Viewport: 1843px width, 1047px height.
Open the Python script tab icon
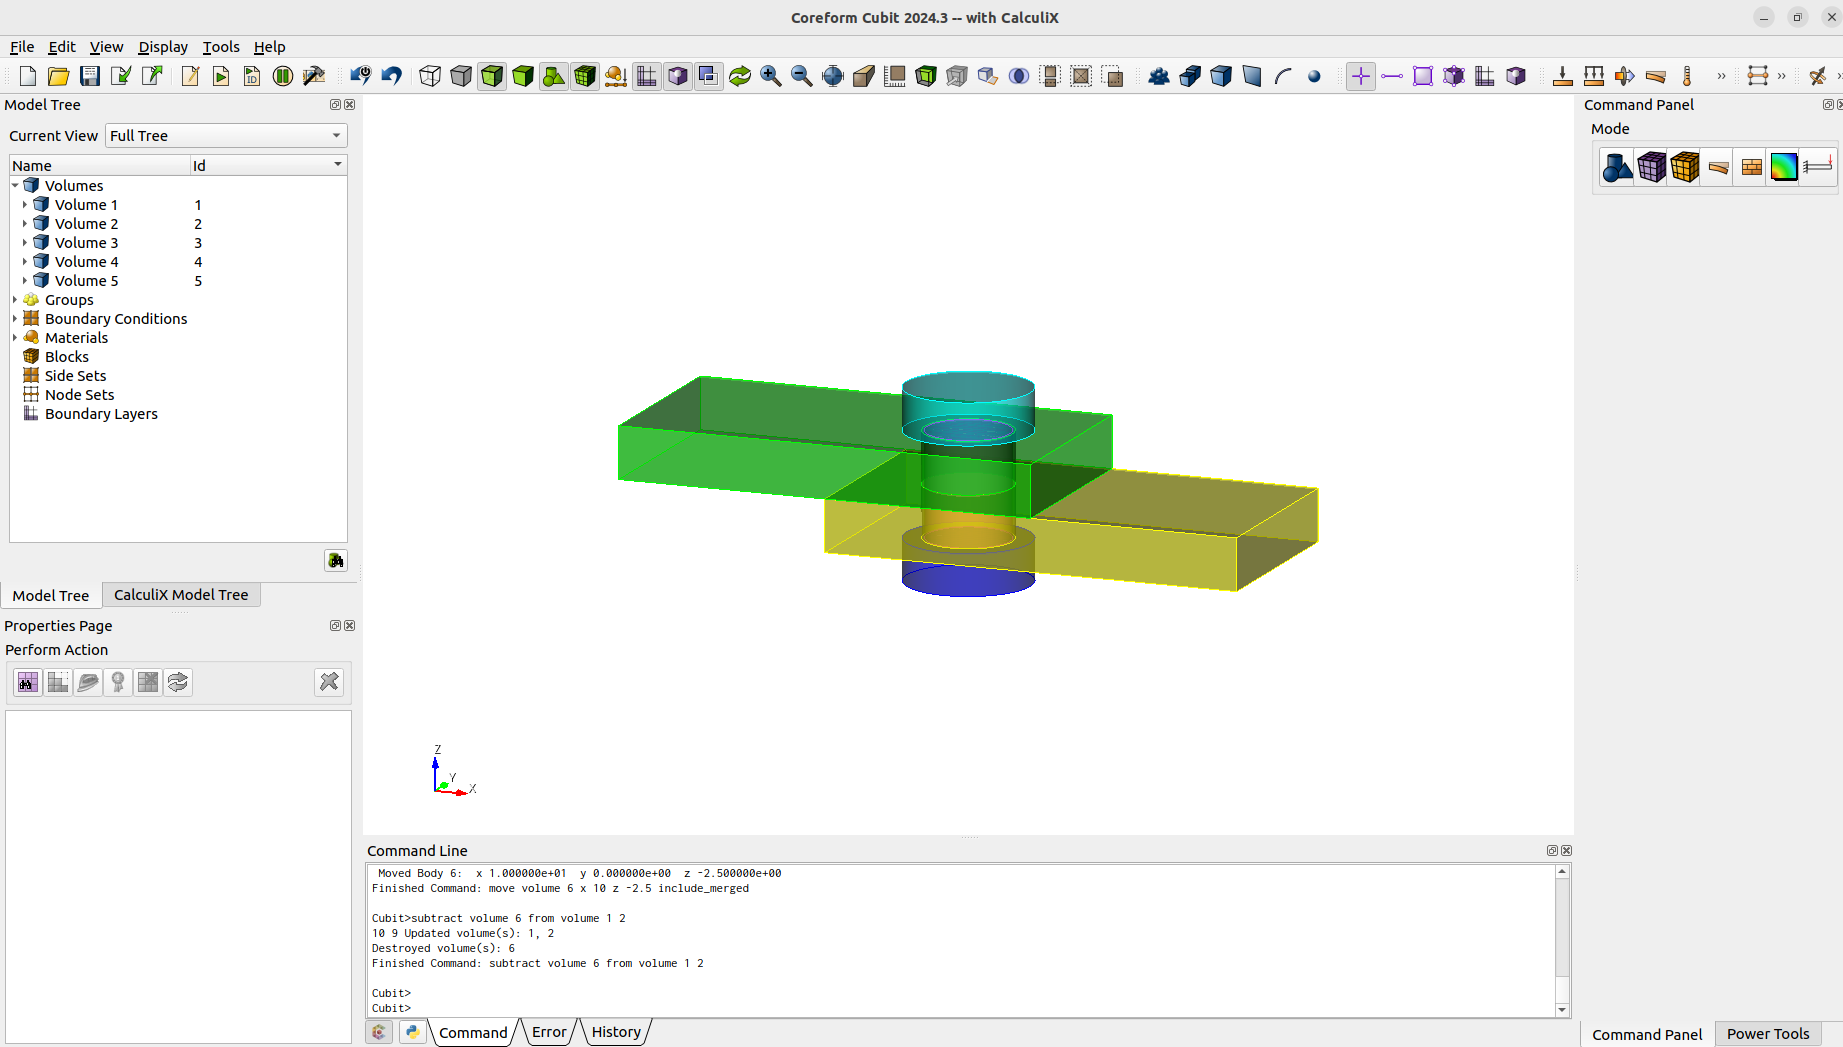pyautogui.click(x=412, y=1031)
